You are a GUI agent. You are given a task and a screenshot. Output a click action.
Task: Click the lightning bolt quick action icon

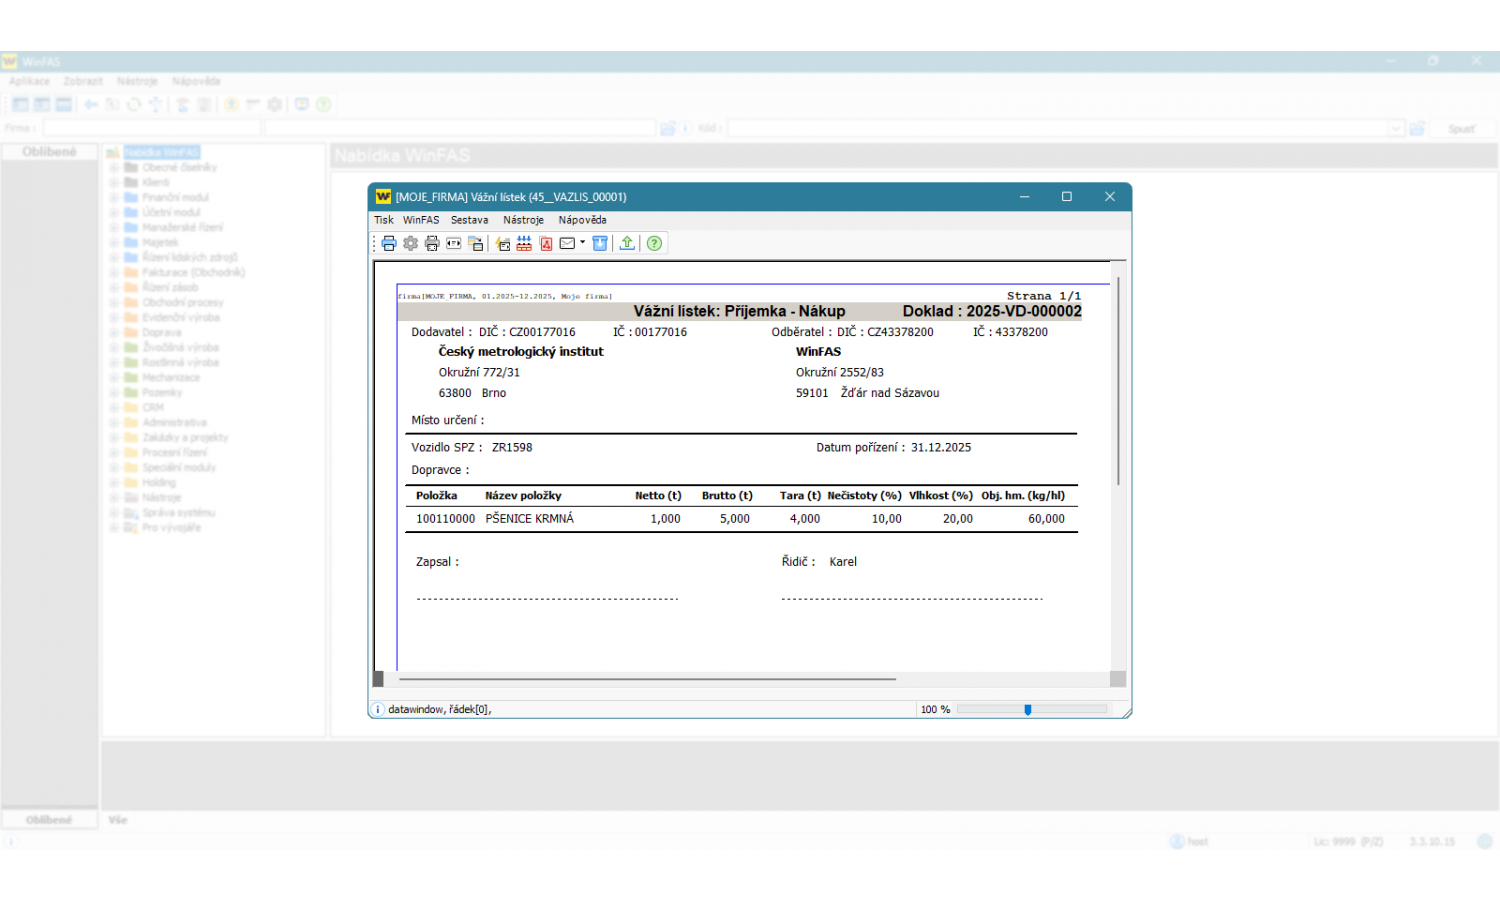(503, 243)
